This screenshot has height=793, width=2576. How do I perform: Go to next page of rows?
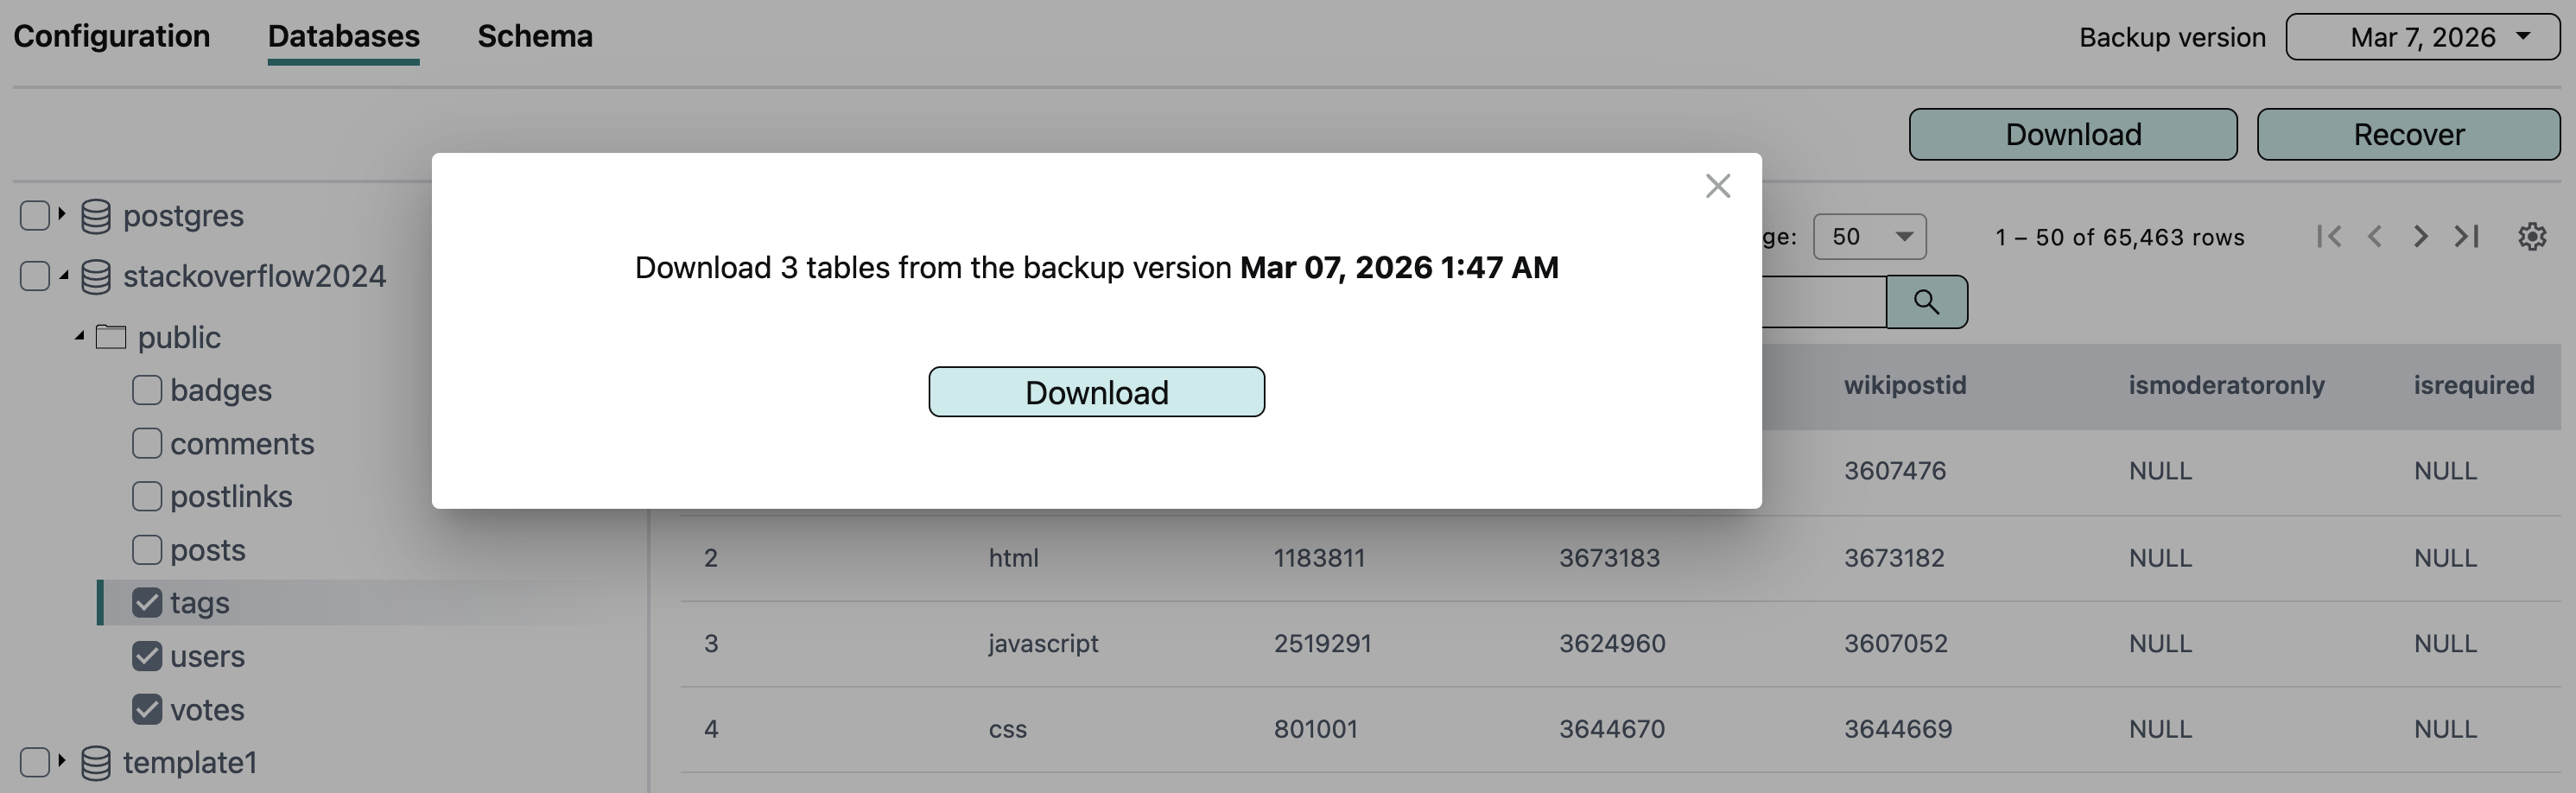(x=2420, y=237)
